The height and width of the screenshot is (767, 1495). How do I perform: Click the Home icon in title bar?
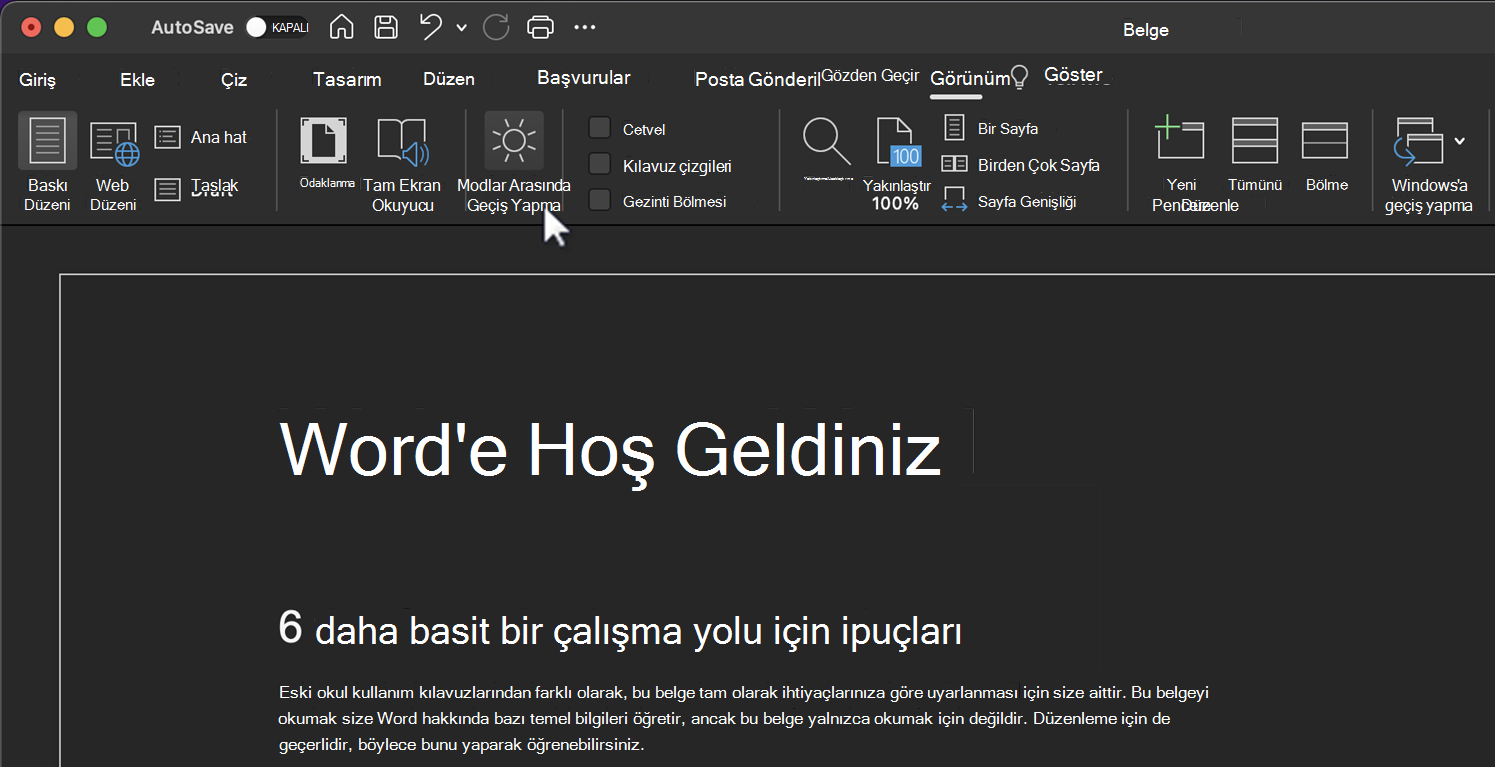tap(341, 27)
